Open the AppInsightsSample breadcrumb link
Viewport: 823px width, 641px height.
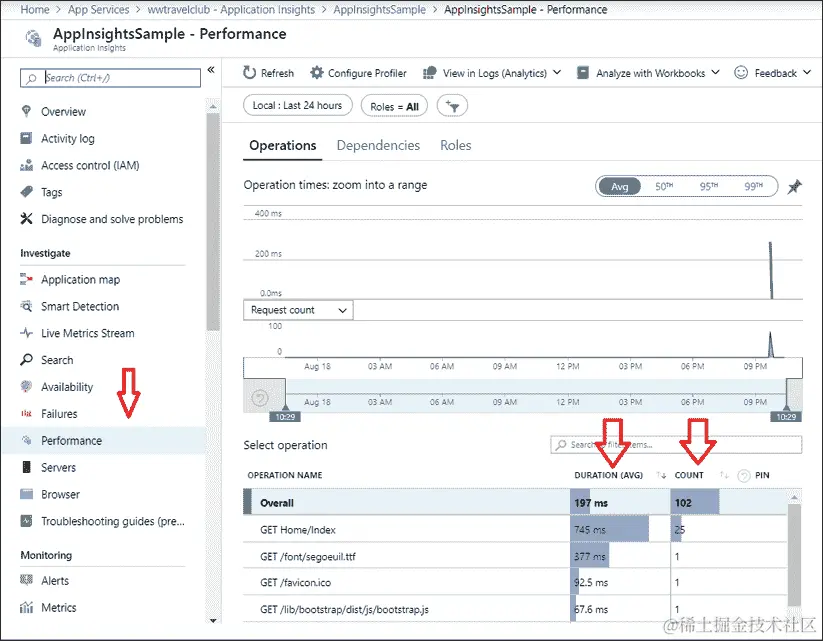tap(379, 9)
